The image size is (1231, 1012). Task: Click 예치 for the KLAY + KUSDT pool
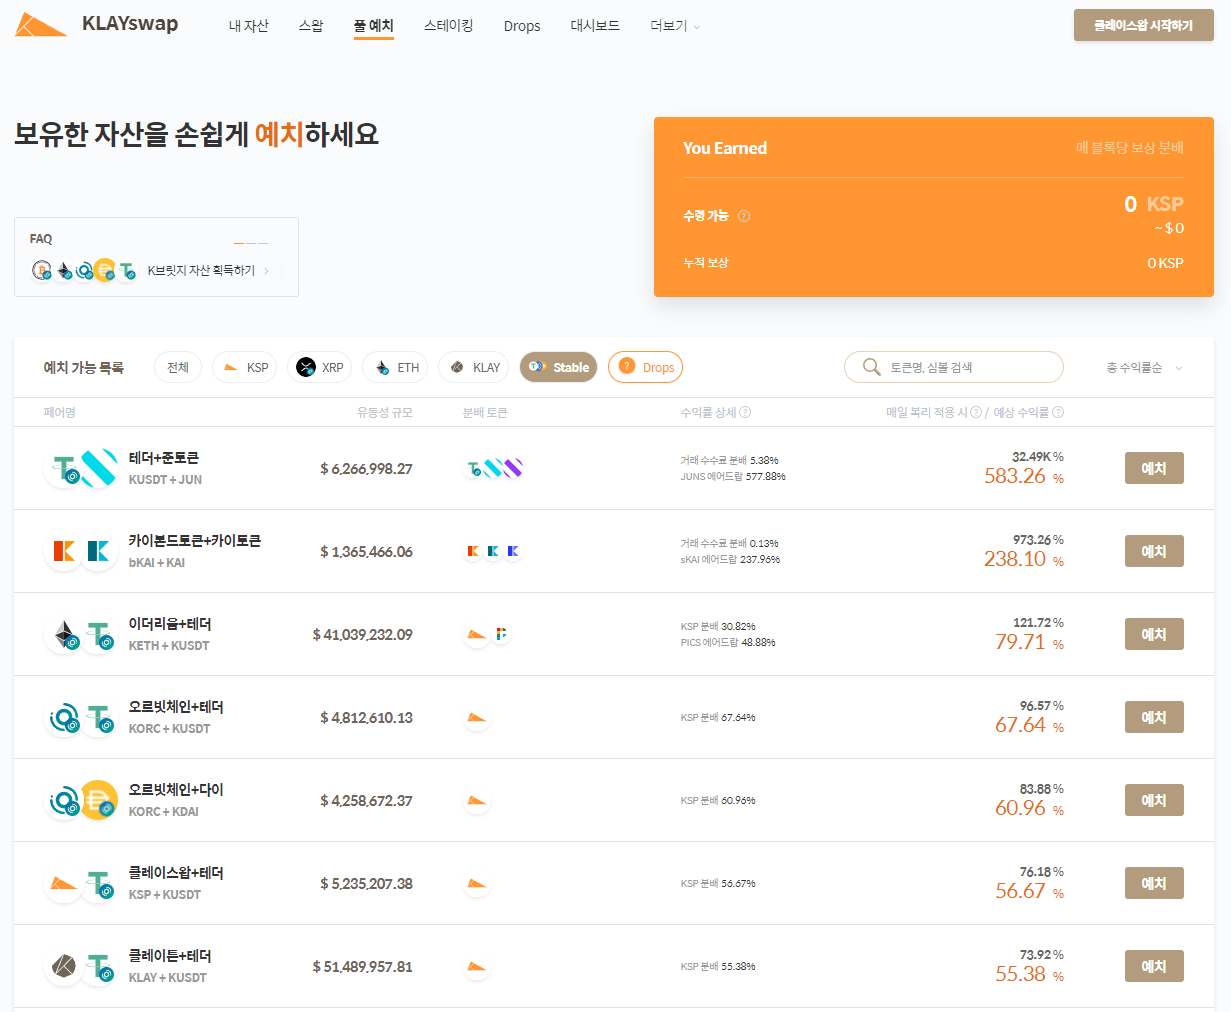[x=1154, y=966]
